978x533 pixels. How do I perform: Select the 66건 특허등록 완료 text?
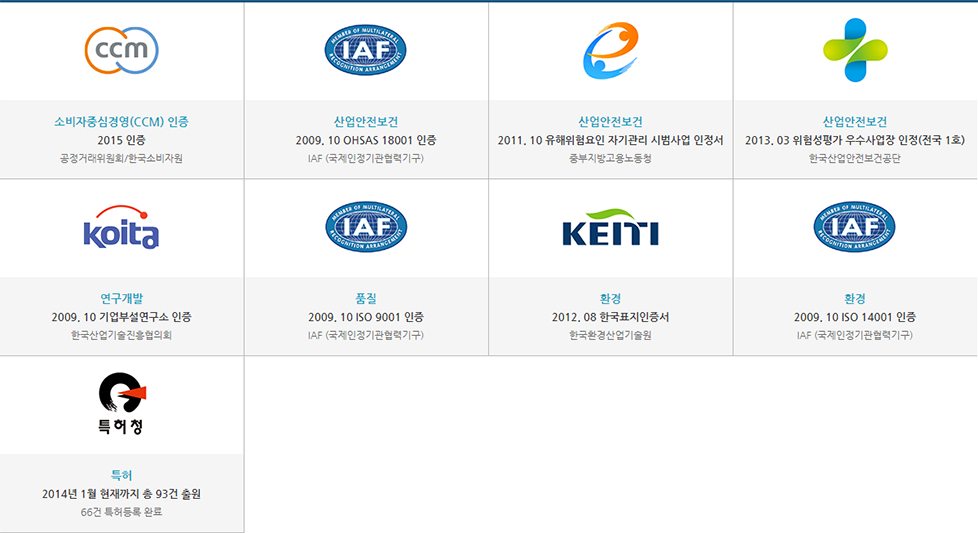click(x=122, y=512)
